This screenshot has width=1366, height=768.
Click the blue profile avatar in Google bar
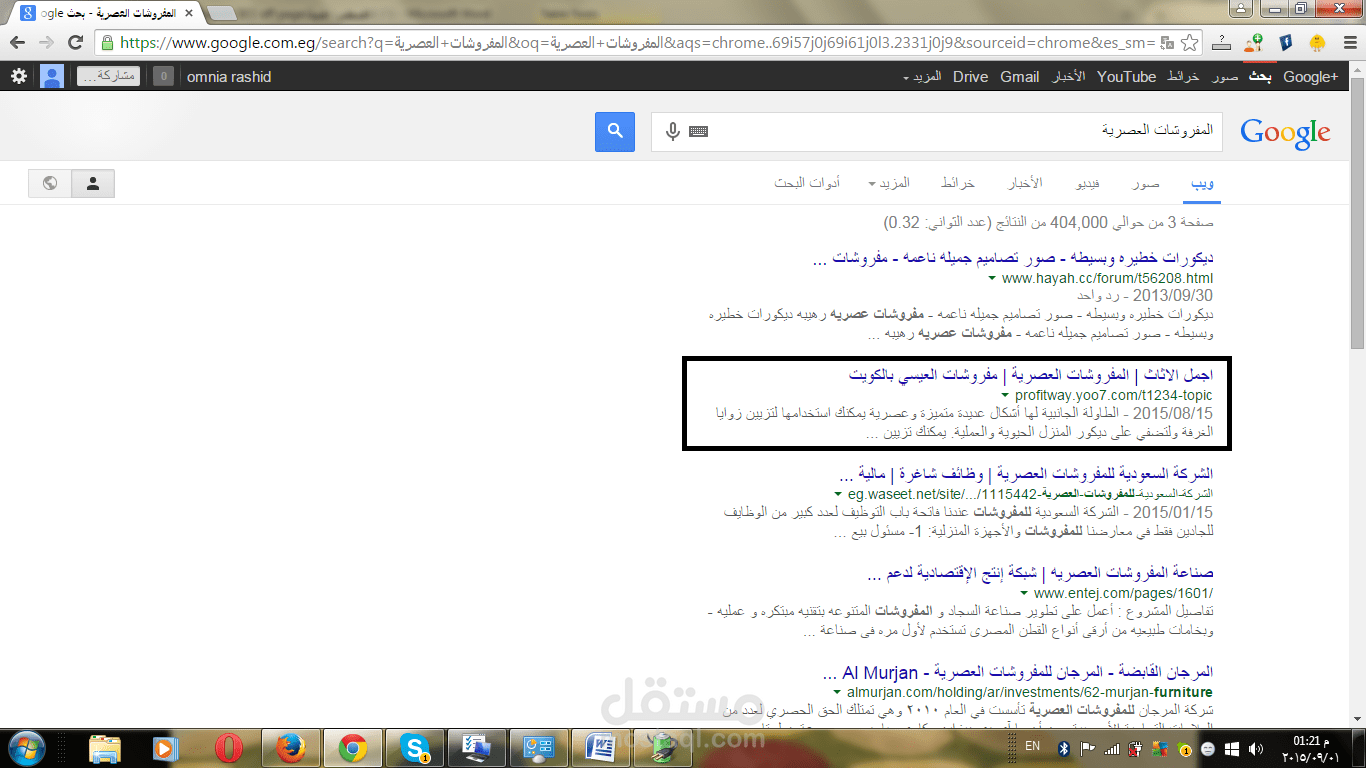coord(52,76)
